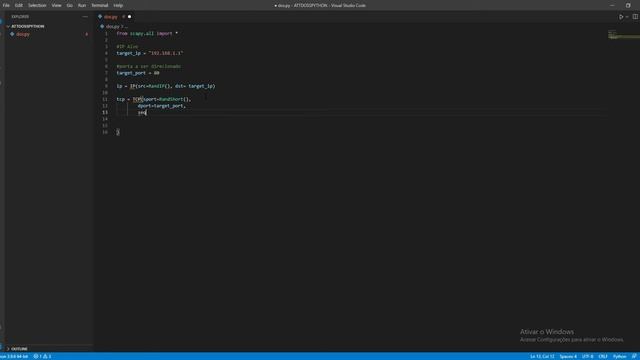Open the notifications bell in status bar
This screenshot has height=360, width=640.
click(634, 356)
